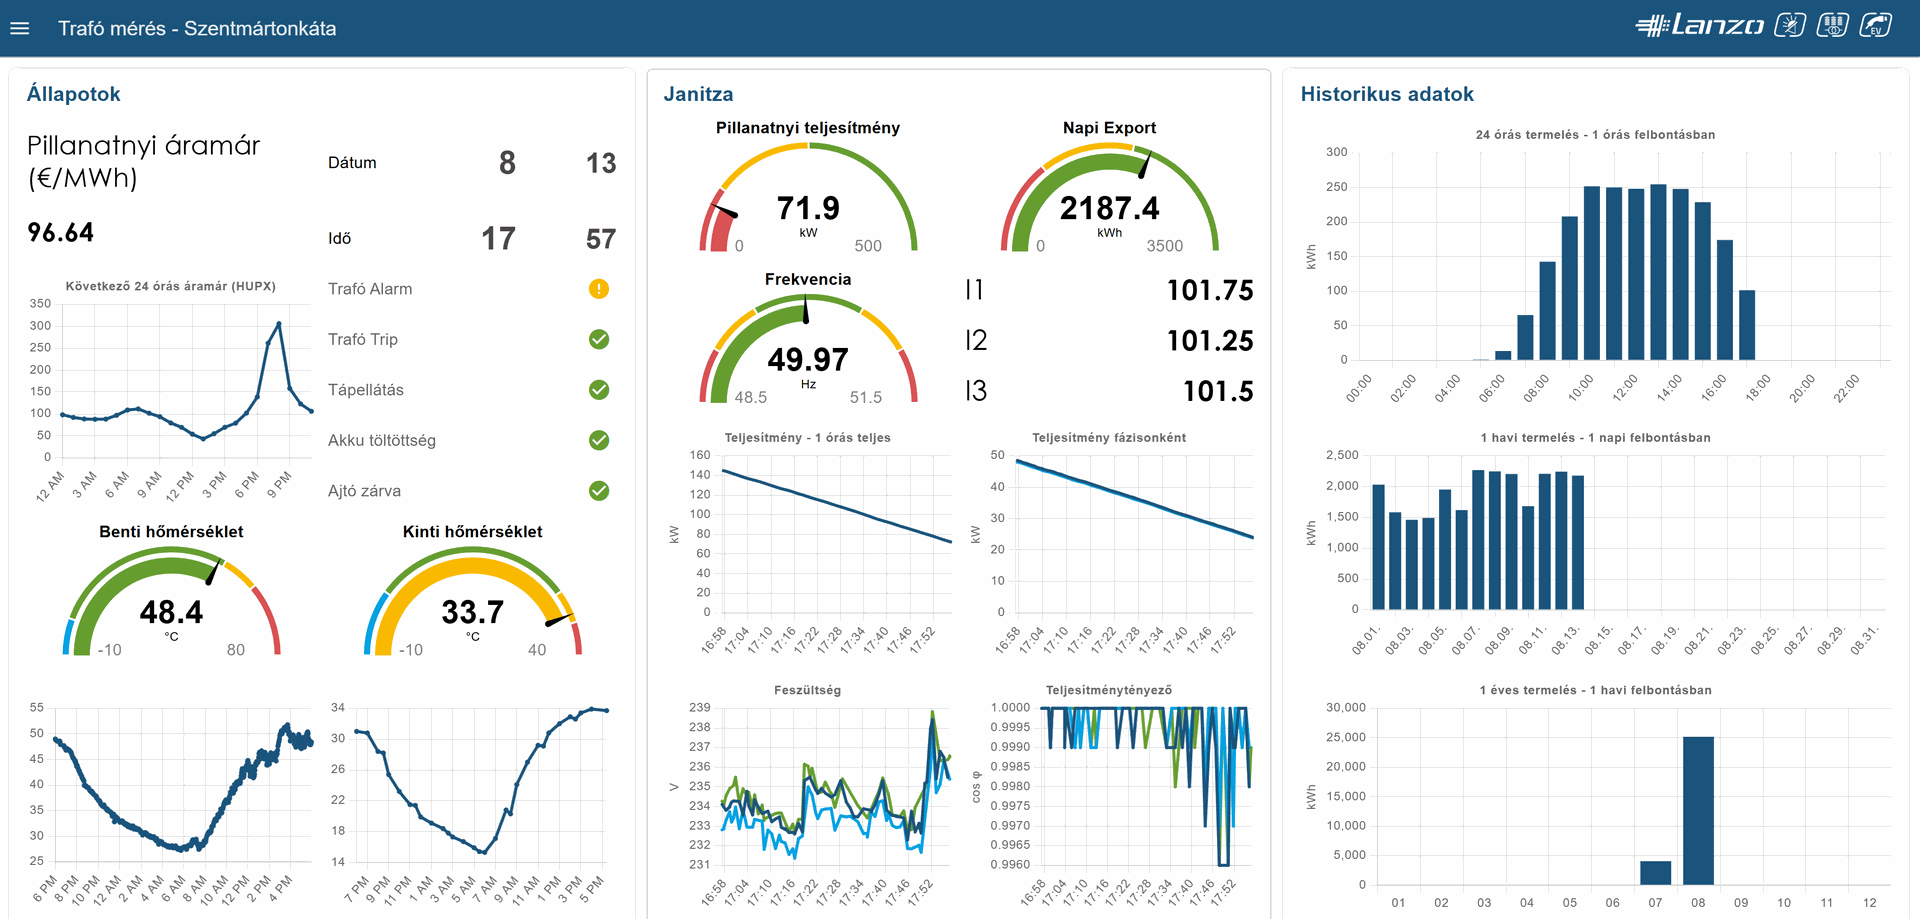The height and width of the screenshot is (919, 1920).
Task: Toggle the Trafó Trip status checkmark
Action: (x=598, y=339)
